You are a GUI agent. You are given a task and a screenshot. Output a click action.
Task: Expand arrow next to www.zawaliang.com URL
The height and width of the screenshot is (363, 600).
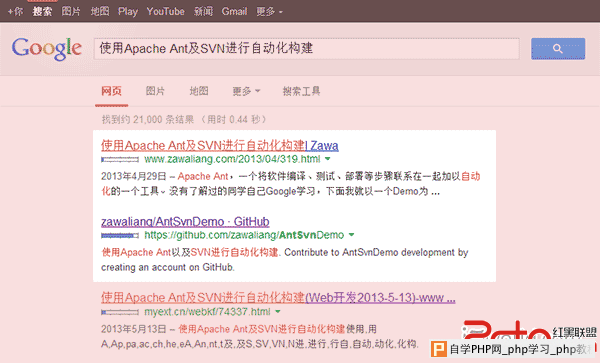328,159
